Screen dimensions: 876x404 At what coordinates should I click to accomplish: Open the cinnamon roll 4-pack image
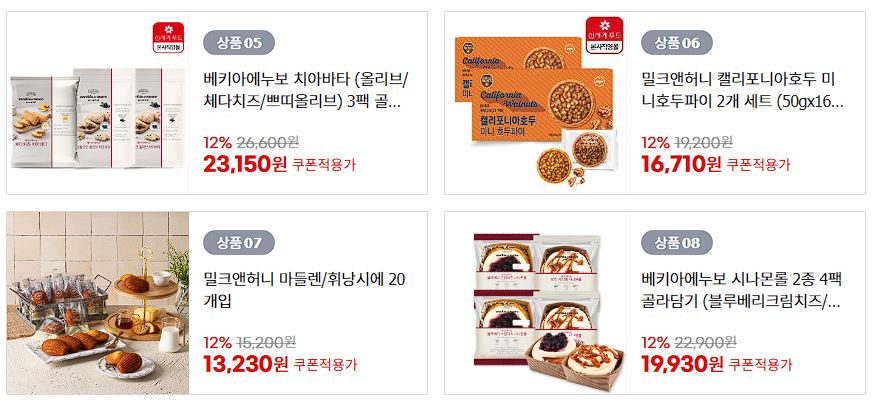tap(535, 303)
